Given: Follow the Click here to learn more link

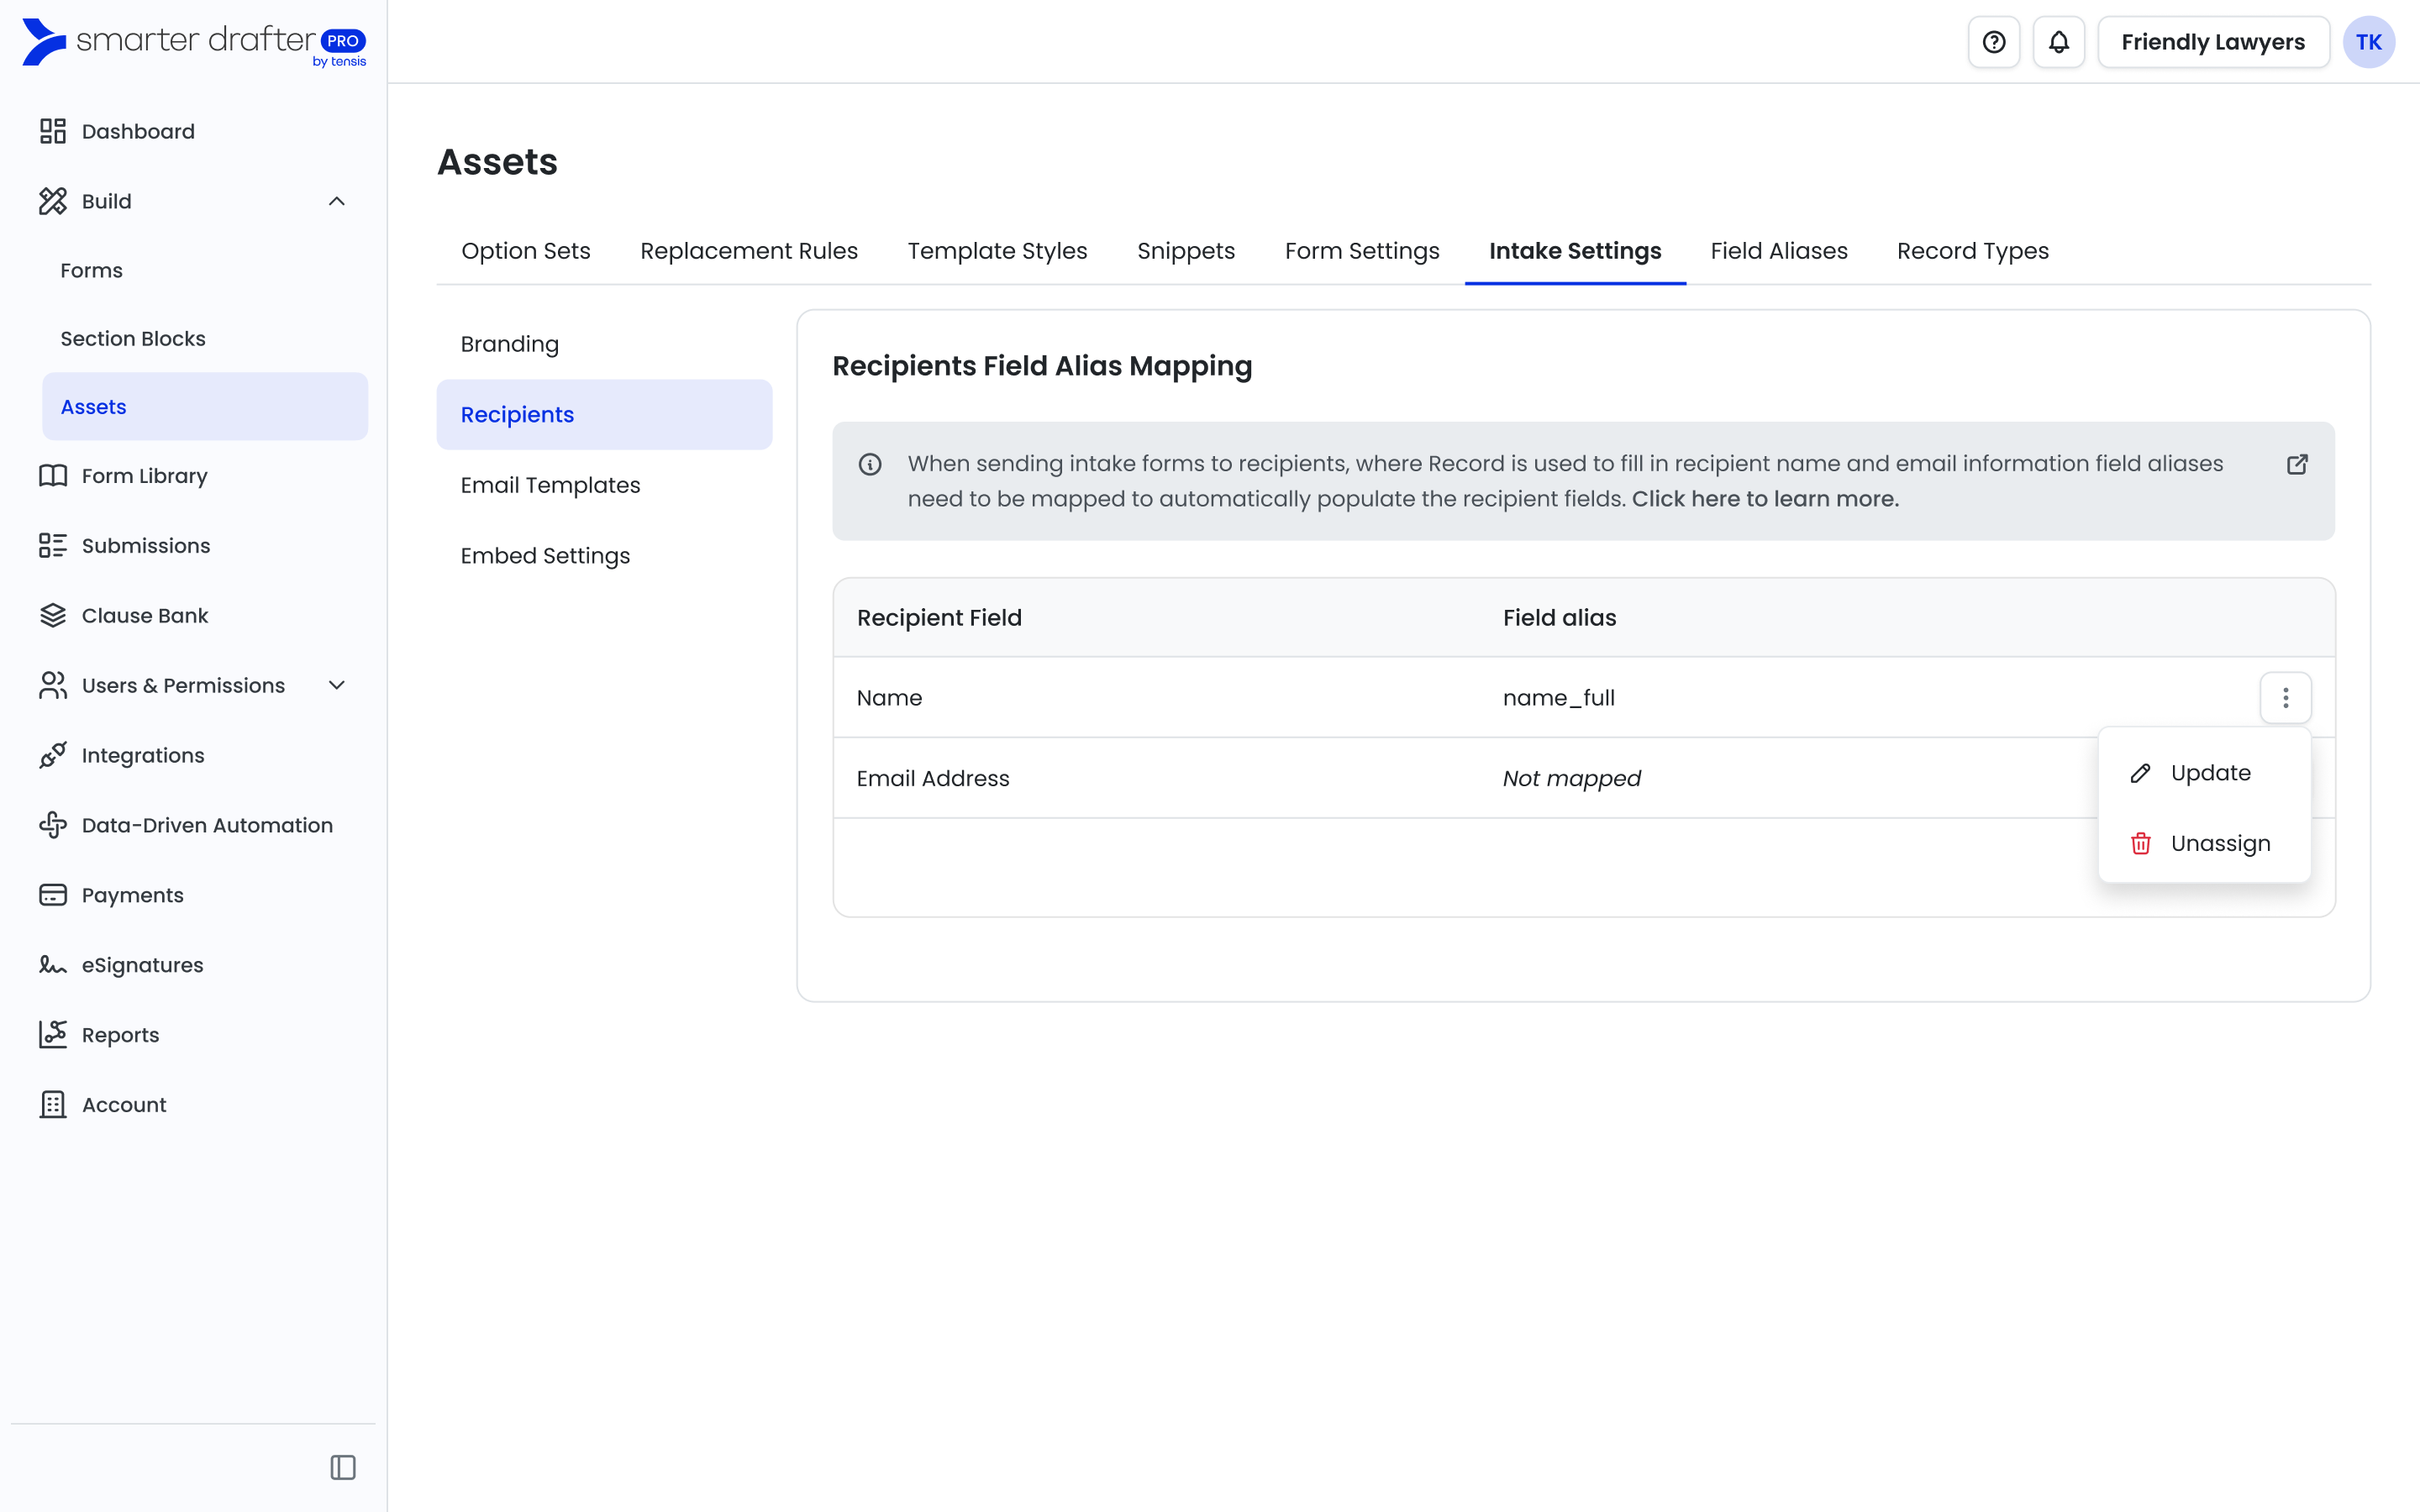Looking at the screenshot, I should point(1764,498).
